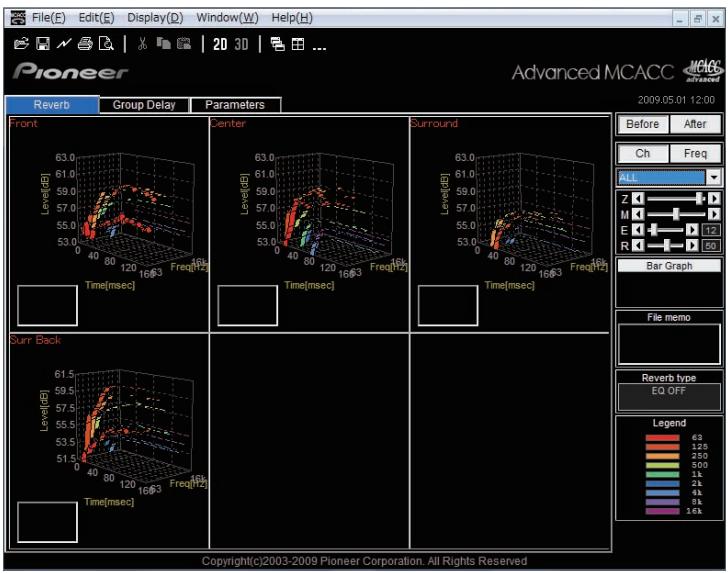Screen dimensions: 728x573
Task: Switch to the Group Delay tab
Action: [x=144, y=105]
